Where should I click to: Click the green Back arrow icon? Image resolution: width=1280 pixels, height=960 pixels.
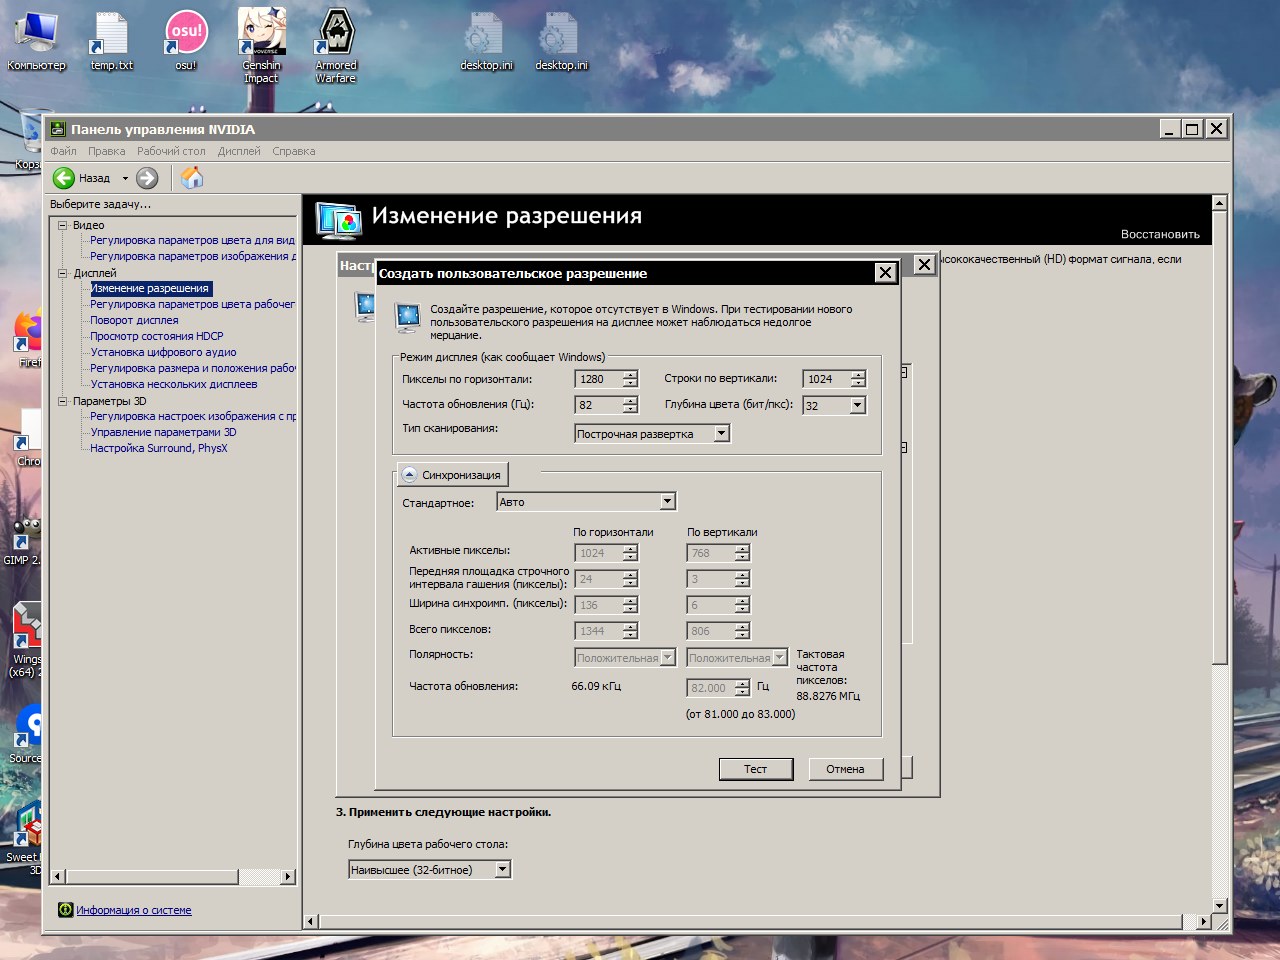tap(64, 178)
